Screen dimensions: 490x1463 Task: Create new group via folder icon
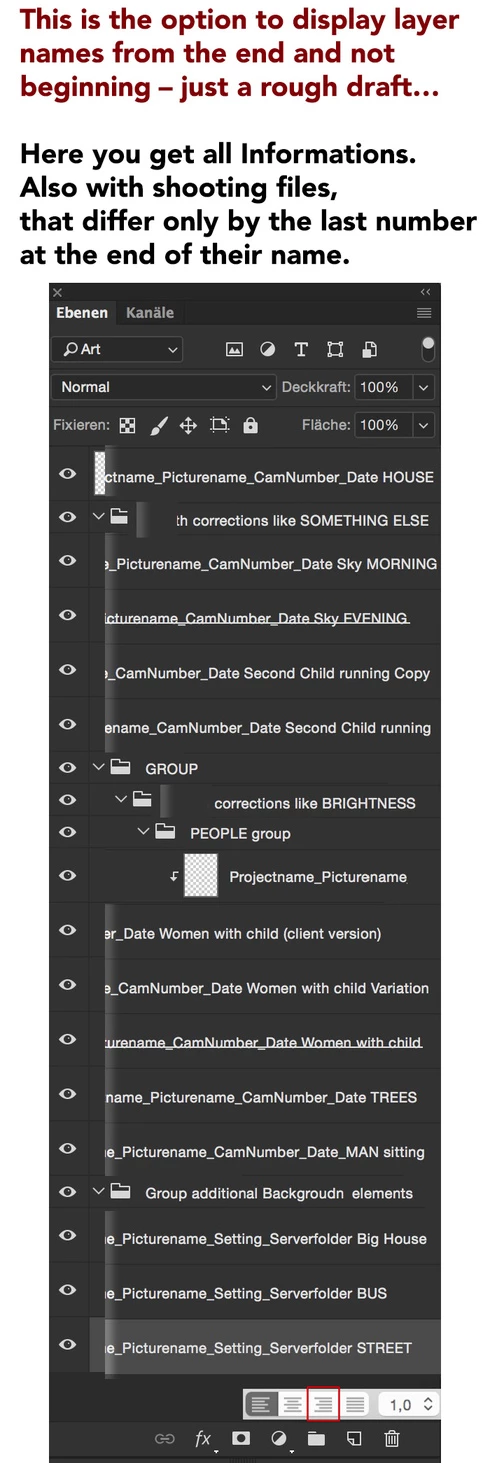(316, 1439)
